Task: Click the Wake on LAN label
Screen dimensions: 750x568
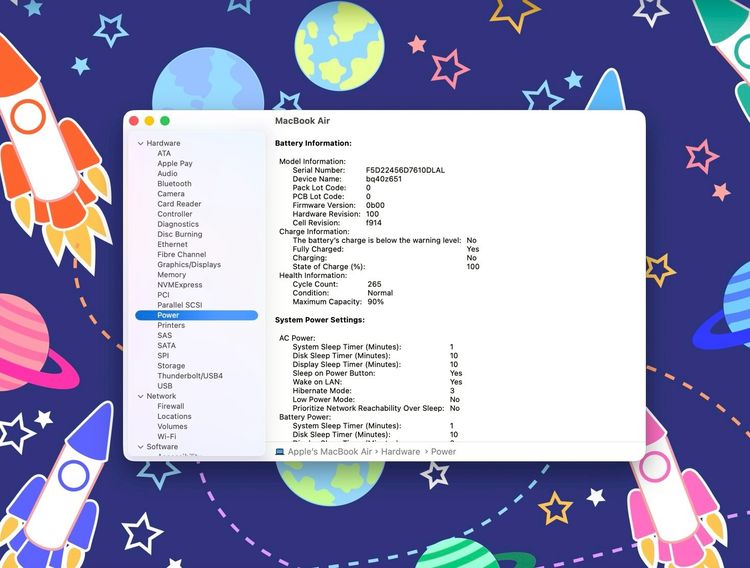Action: tap(317, 382)
